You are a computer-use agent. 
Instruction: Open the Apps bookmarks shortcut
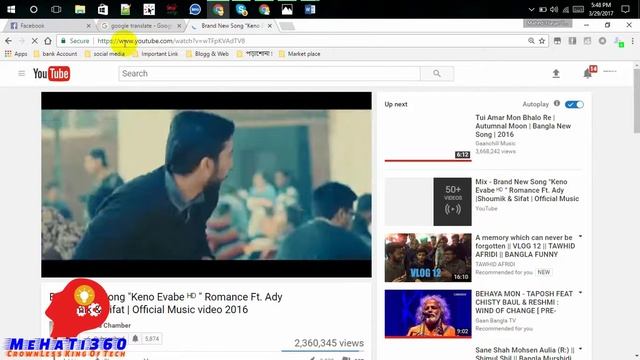tap(16, 53)
